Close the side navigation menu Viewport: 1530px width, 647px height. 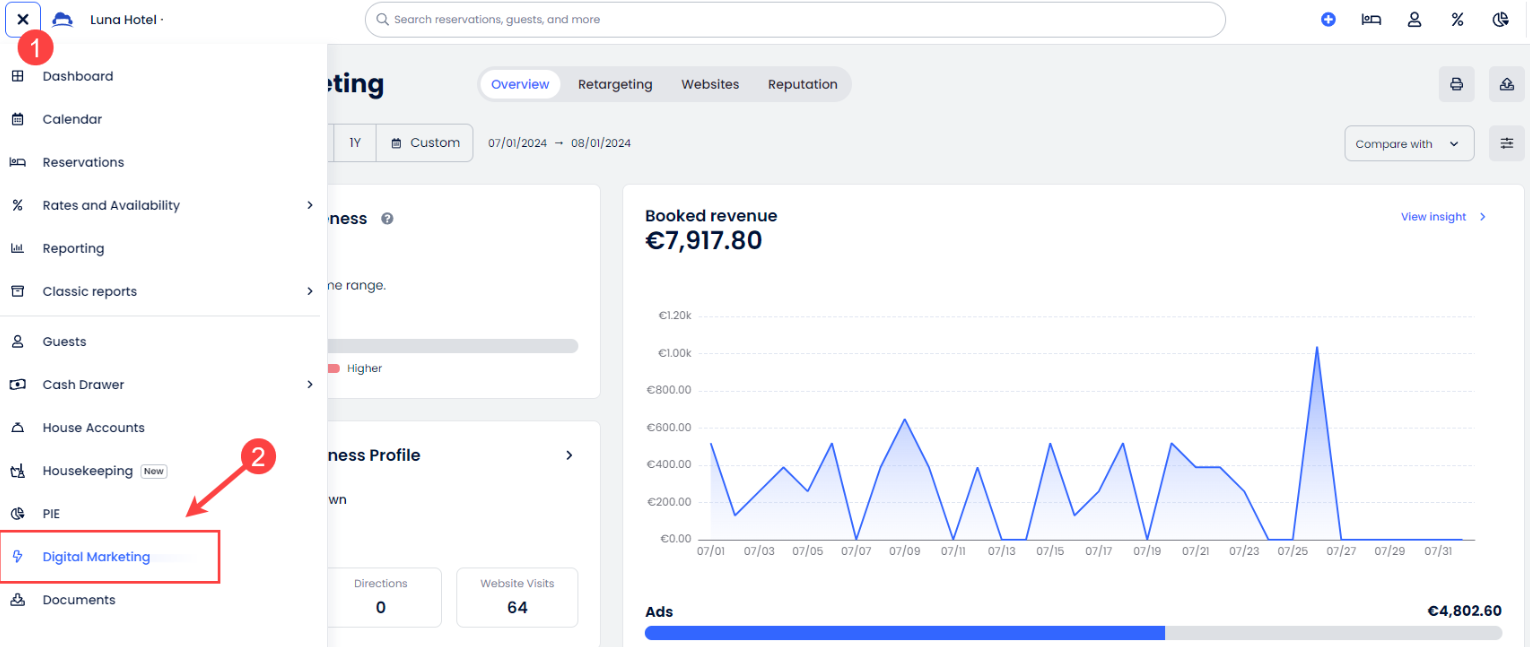point(22,19)
